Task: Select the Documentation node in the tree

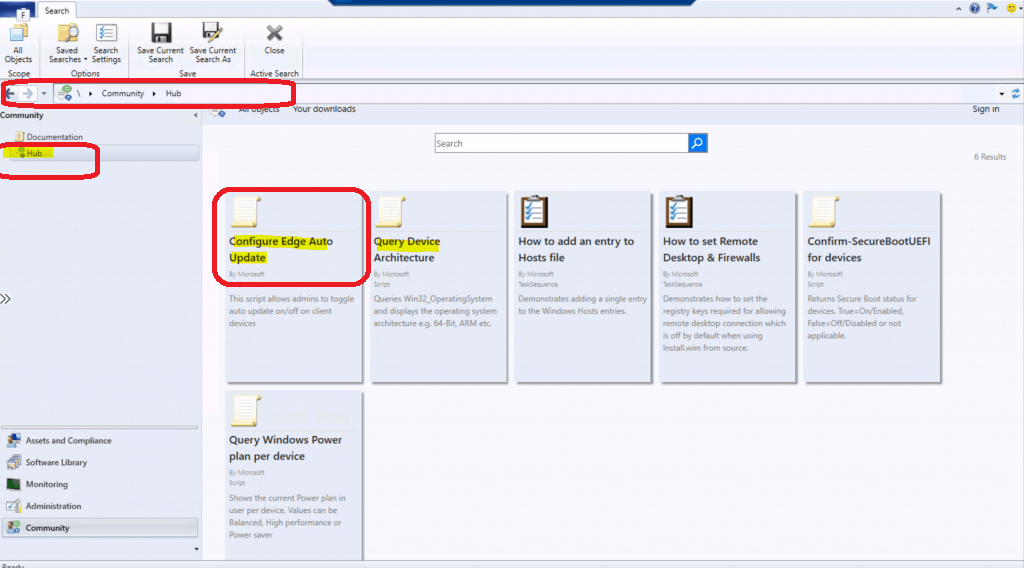Action: [55, 137]
